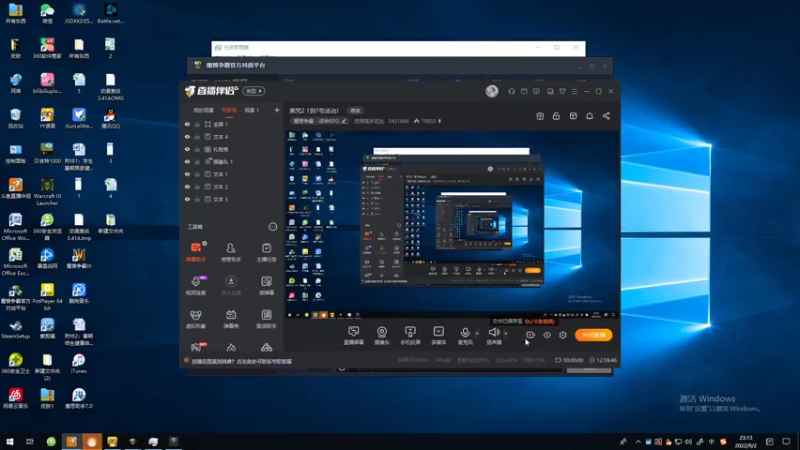Open the 房管助手 room manager tool
The height and width of the screenshot is (450, 800).
tap(231, 252)
